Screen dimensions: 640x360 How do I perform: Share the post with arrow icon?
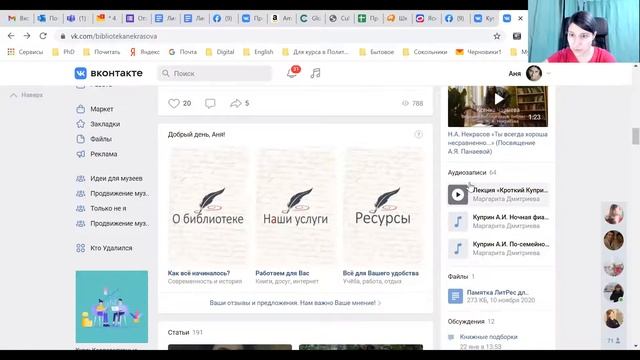pyautogui.click(x=236, y=103)
